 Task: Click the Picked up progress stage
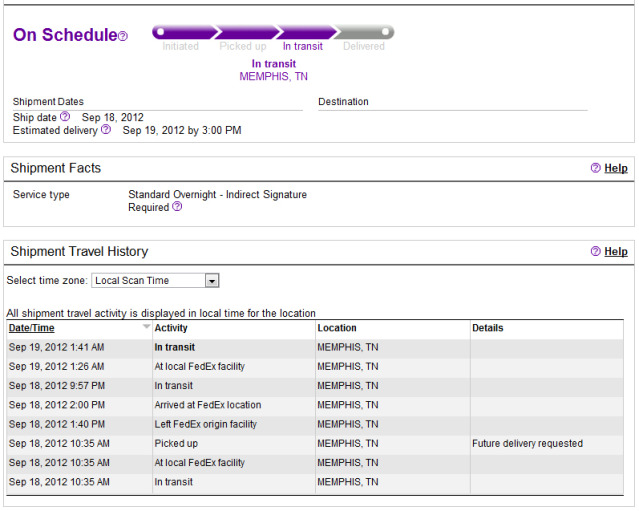(x=243, y=45)
